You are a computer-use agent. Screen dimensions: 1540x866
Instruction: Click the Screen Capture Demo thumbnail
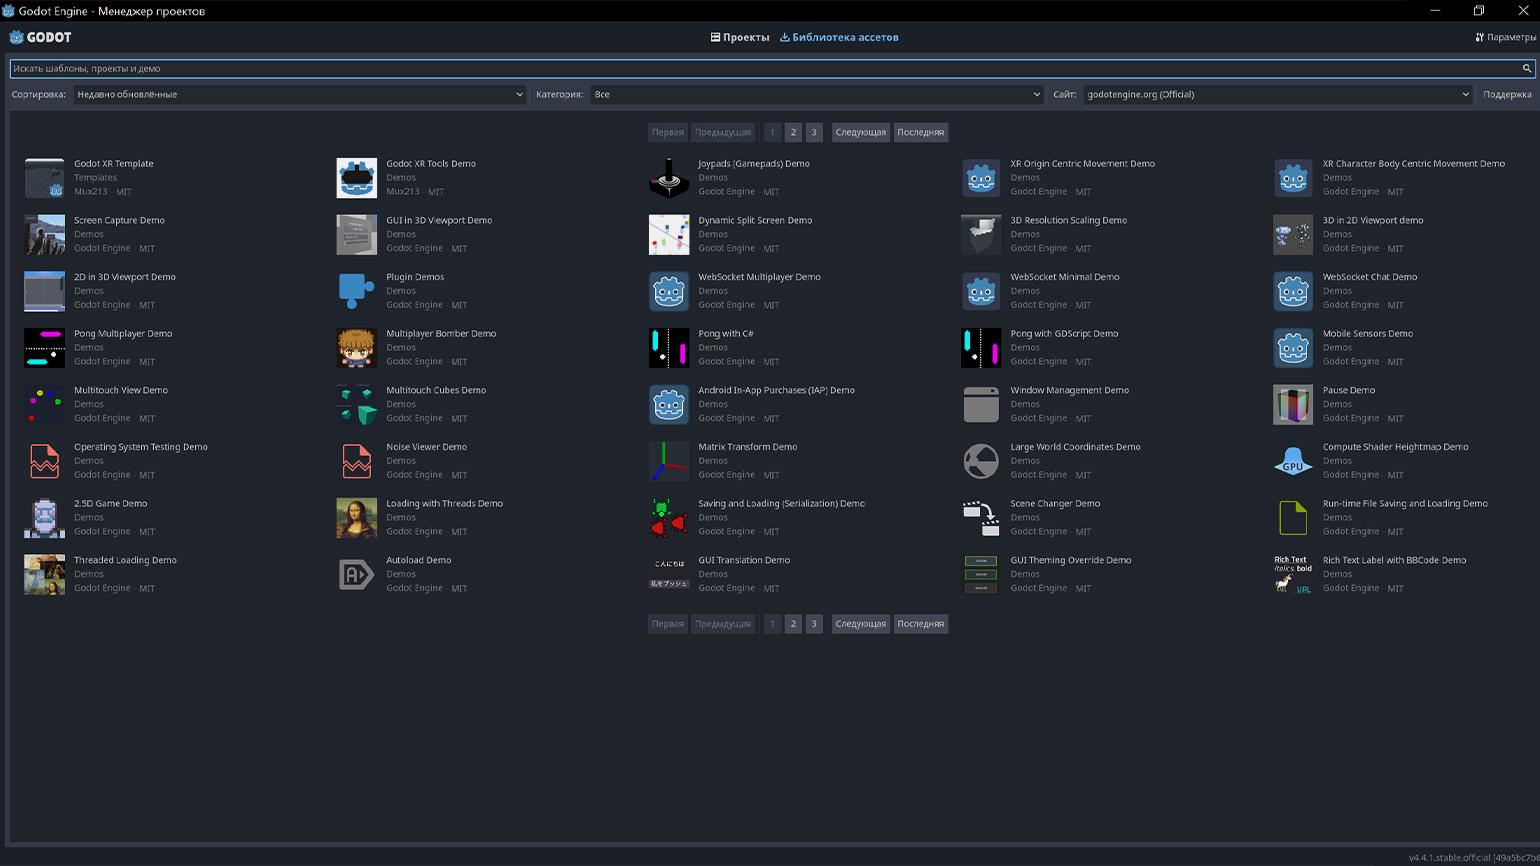44,235
